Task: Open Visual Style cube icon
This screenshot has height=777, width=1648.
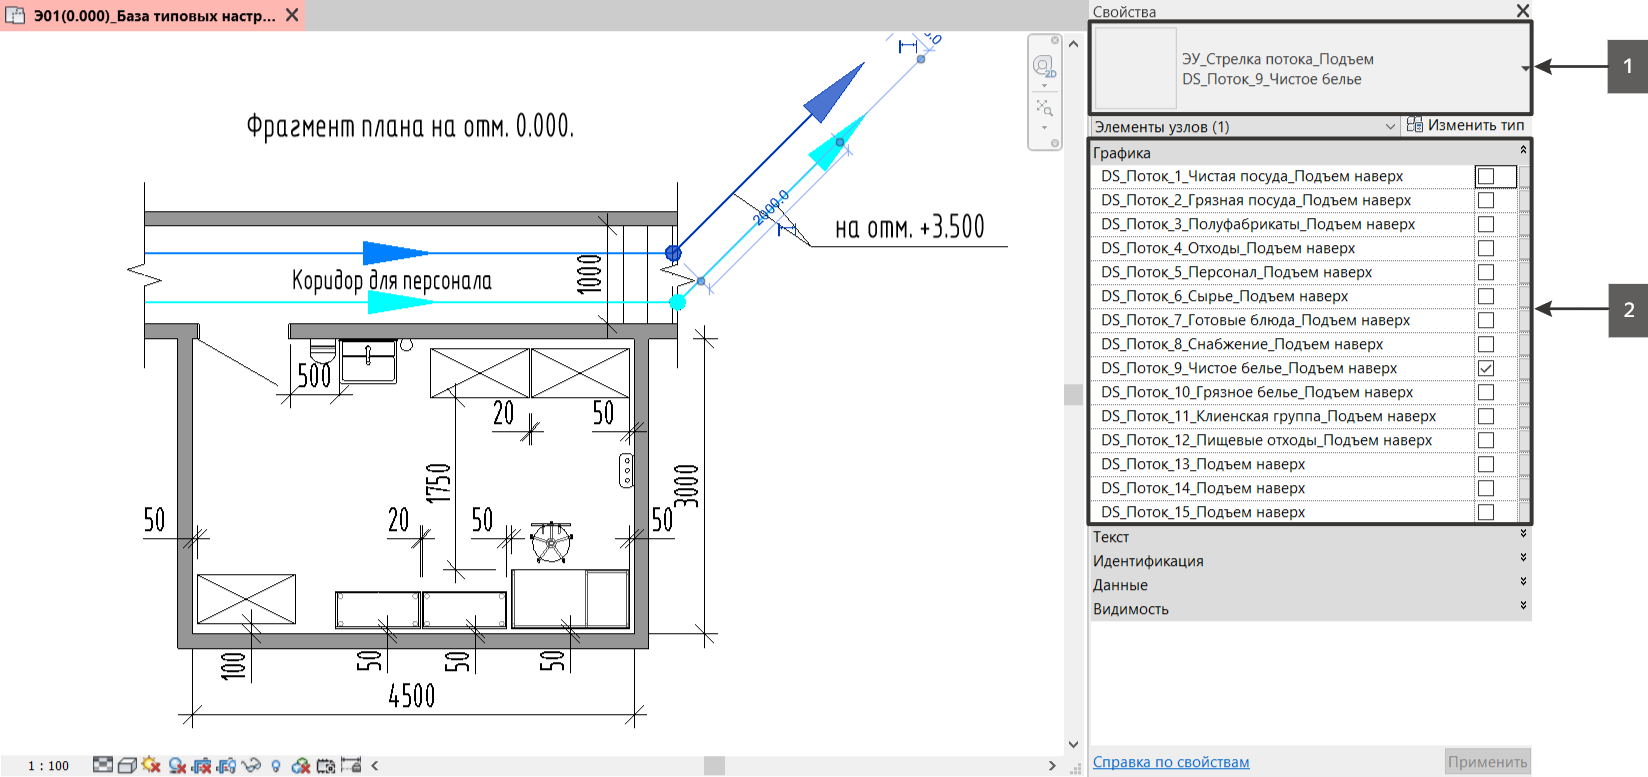Action: (x=127, y=765)
